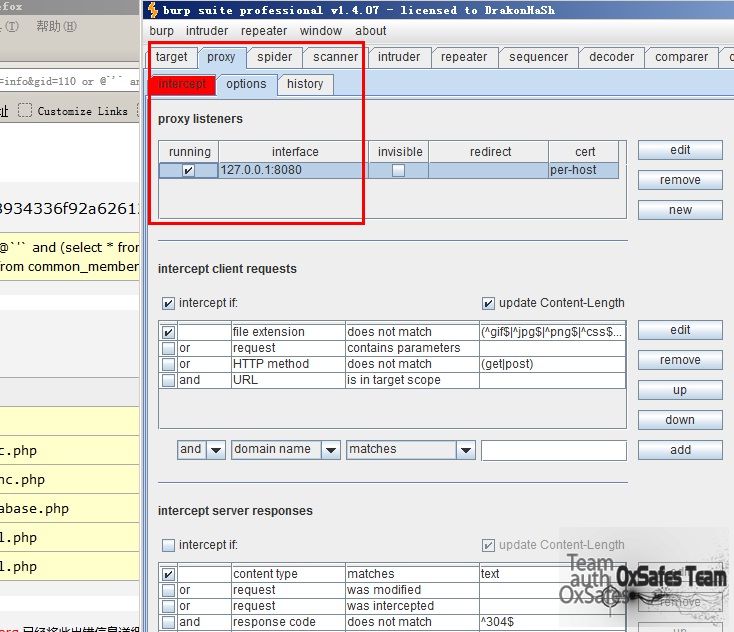Select the per-host cert cell
The image size is (734, 632).
point(583,170)
